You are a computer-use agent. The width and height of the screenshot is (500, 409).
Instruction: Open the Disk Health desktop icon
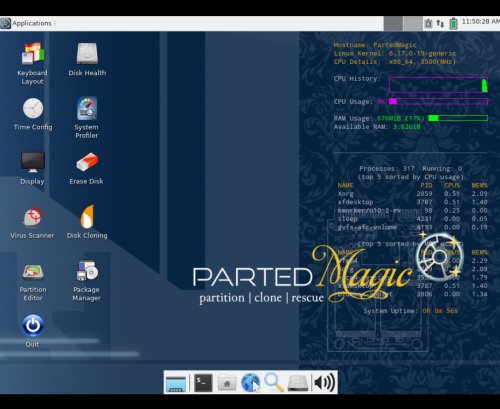[x=87, y=53]
